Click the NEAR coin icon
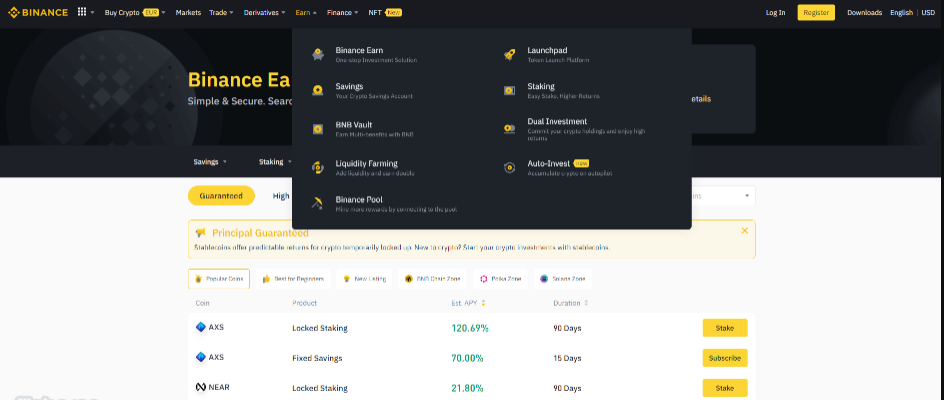This screenshot has width=944, height=400. click(201, 387)
